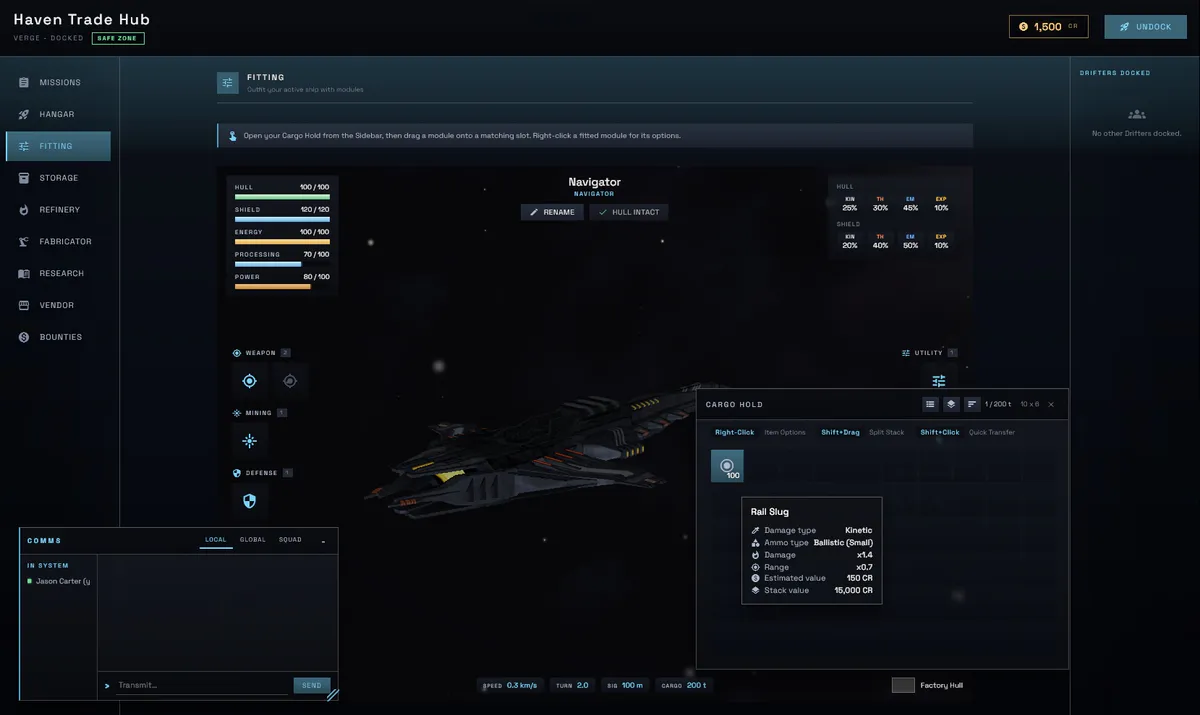
Task: Click the Haven Trade Hub title
Action: pos(82,20)
